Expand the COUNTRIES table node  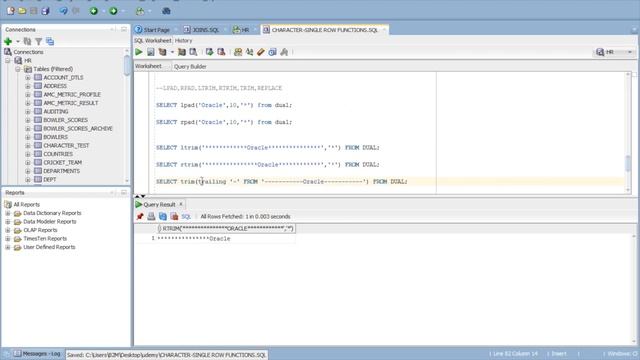(27, 154)
